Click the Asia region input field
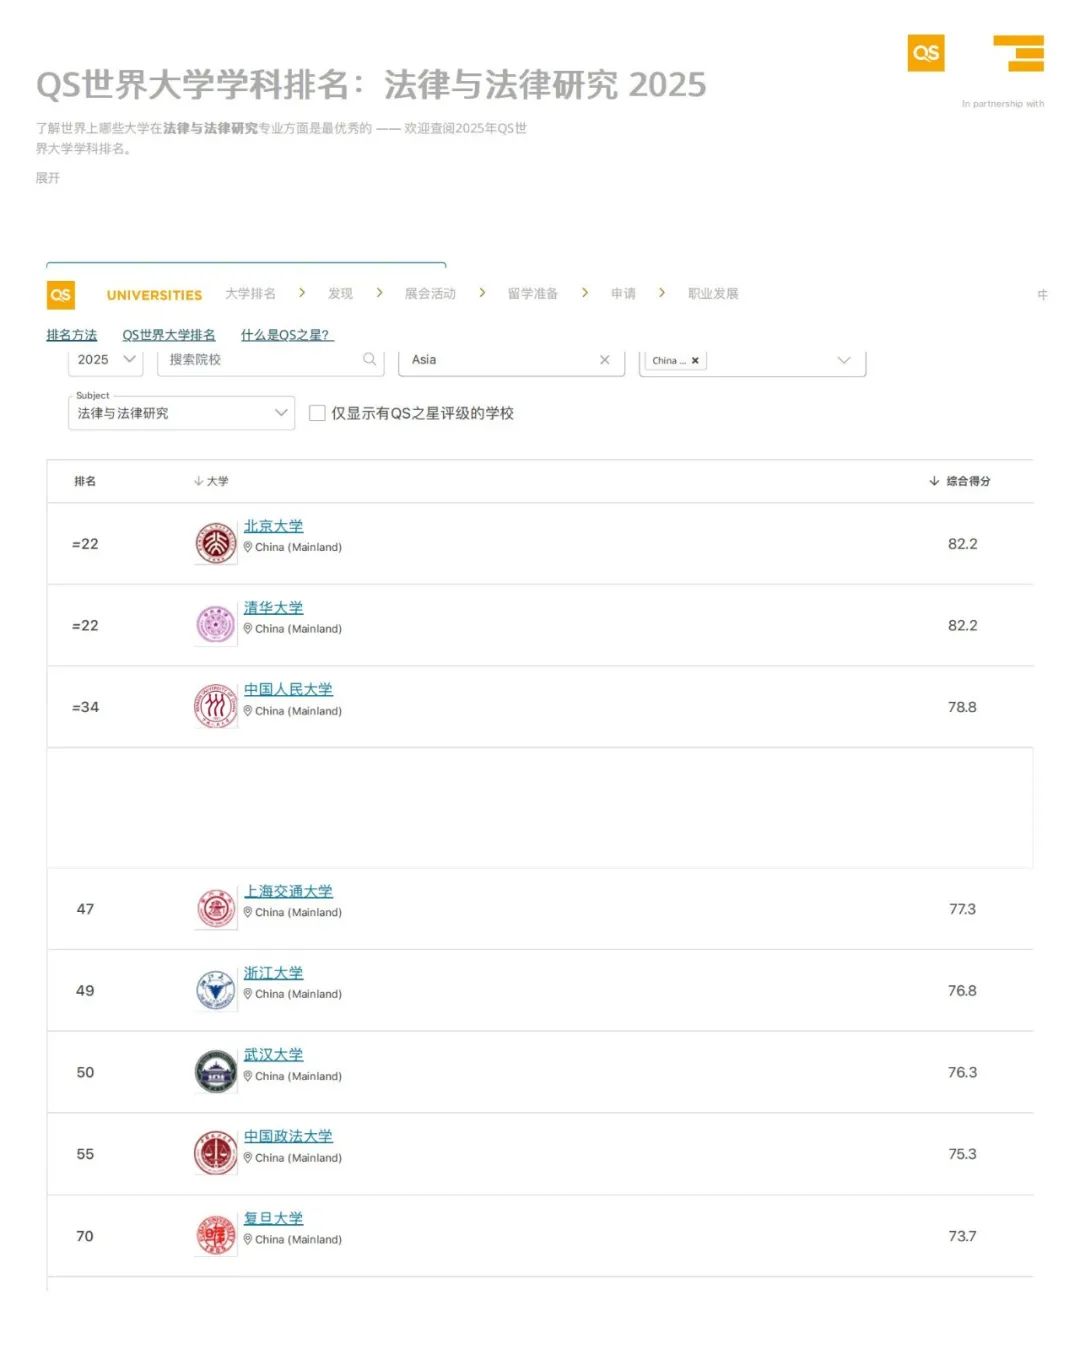Screen dimensions: 1080x1365 coord(511,360)
